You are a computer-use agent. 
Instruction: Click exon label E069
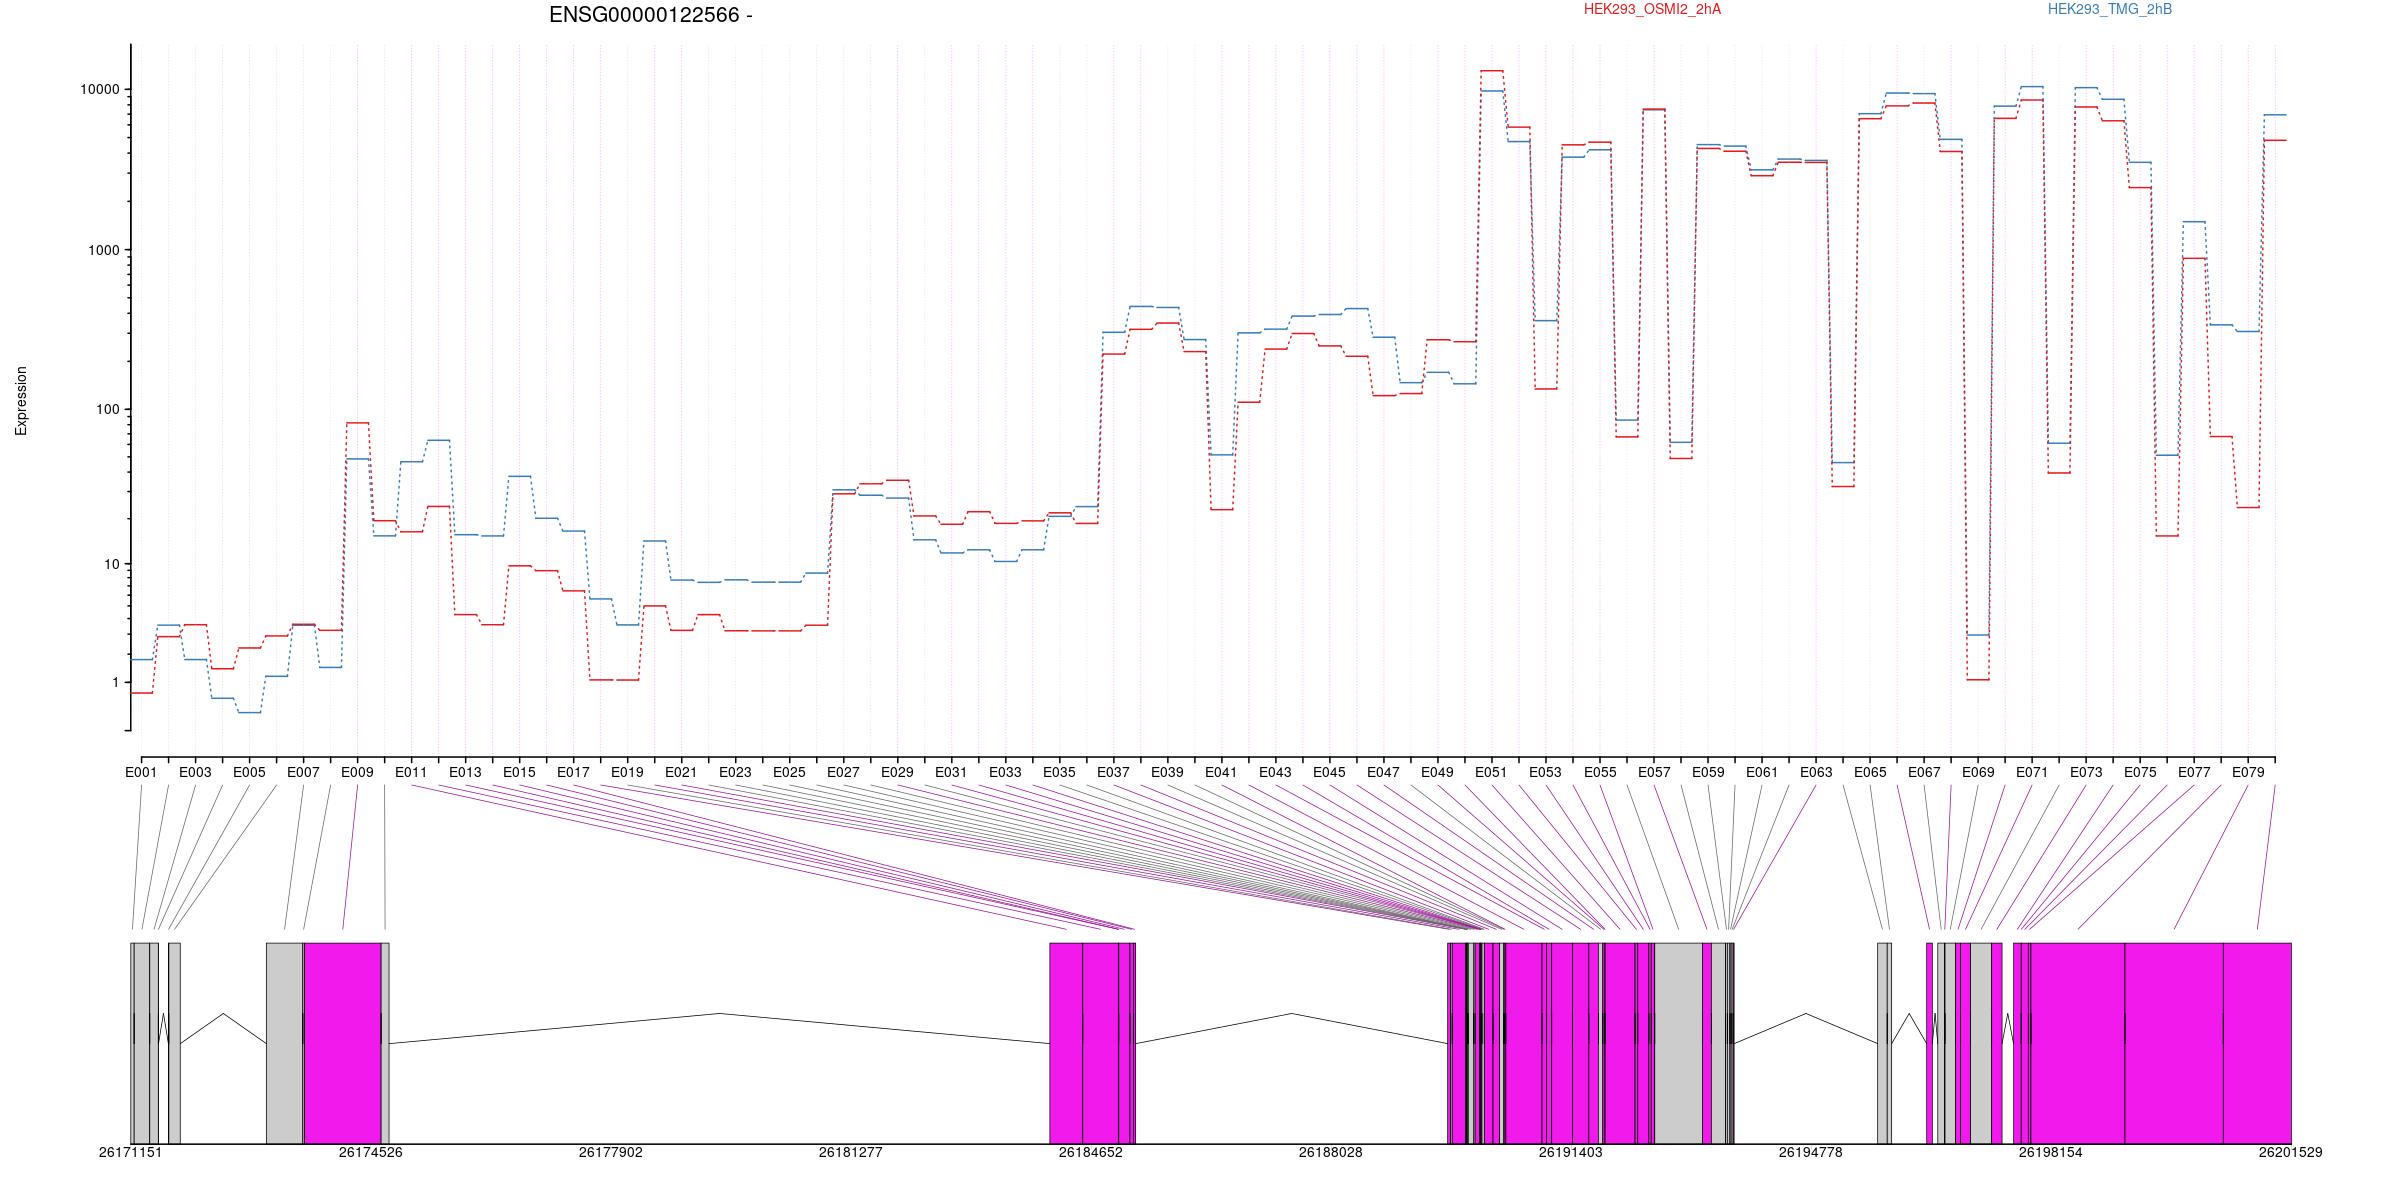[x=1978, y=772]
